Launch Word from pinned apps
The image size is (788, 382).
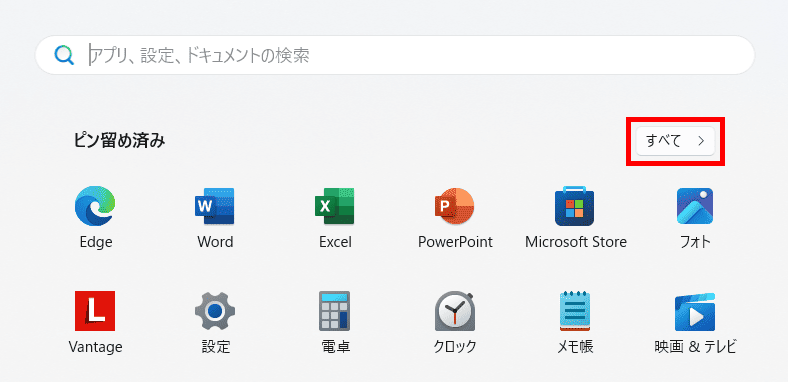coord(215,206)
